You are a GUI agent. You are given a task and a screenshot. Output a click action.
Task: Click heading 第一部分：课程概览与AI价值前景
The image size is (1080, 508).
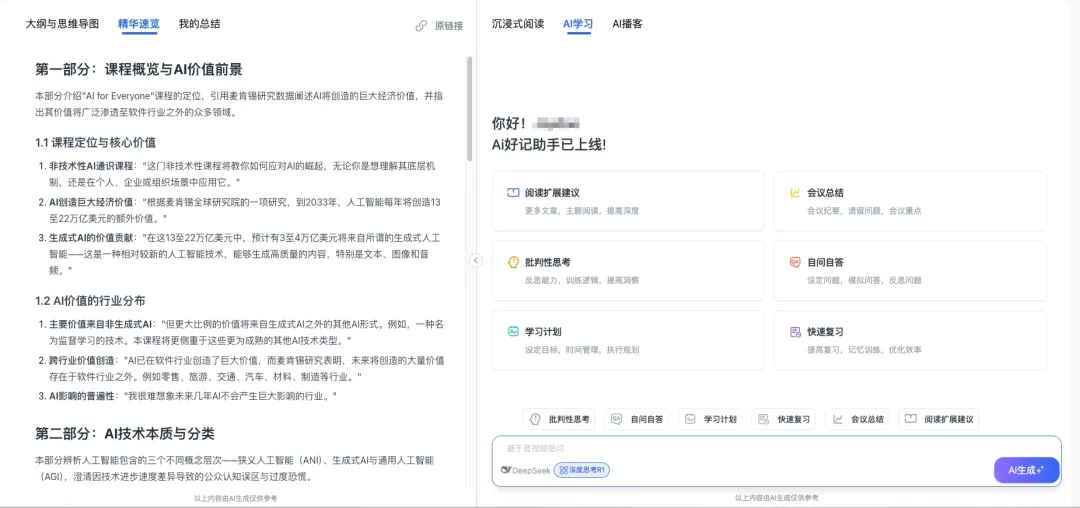(138, 70)
